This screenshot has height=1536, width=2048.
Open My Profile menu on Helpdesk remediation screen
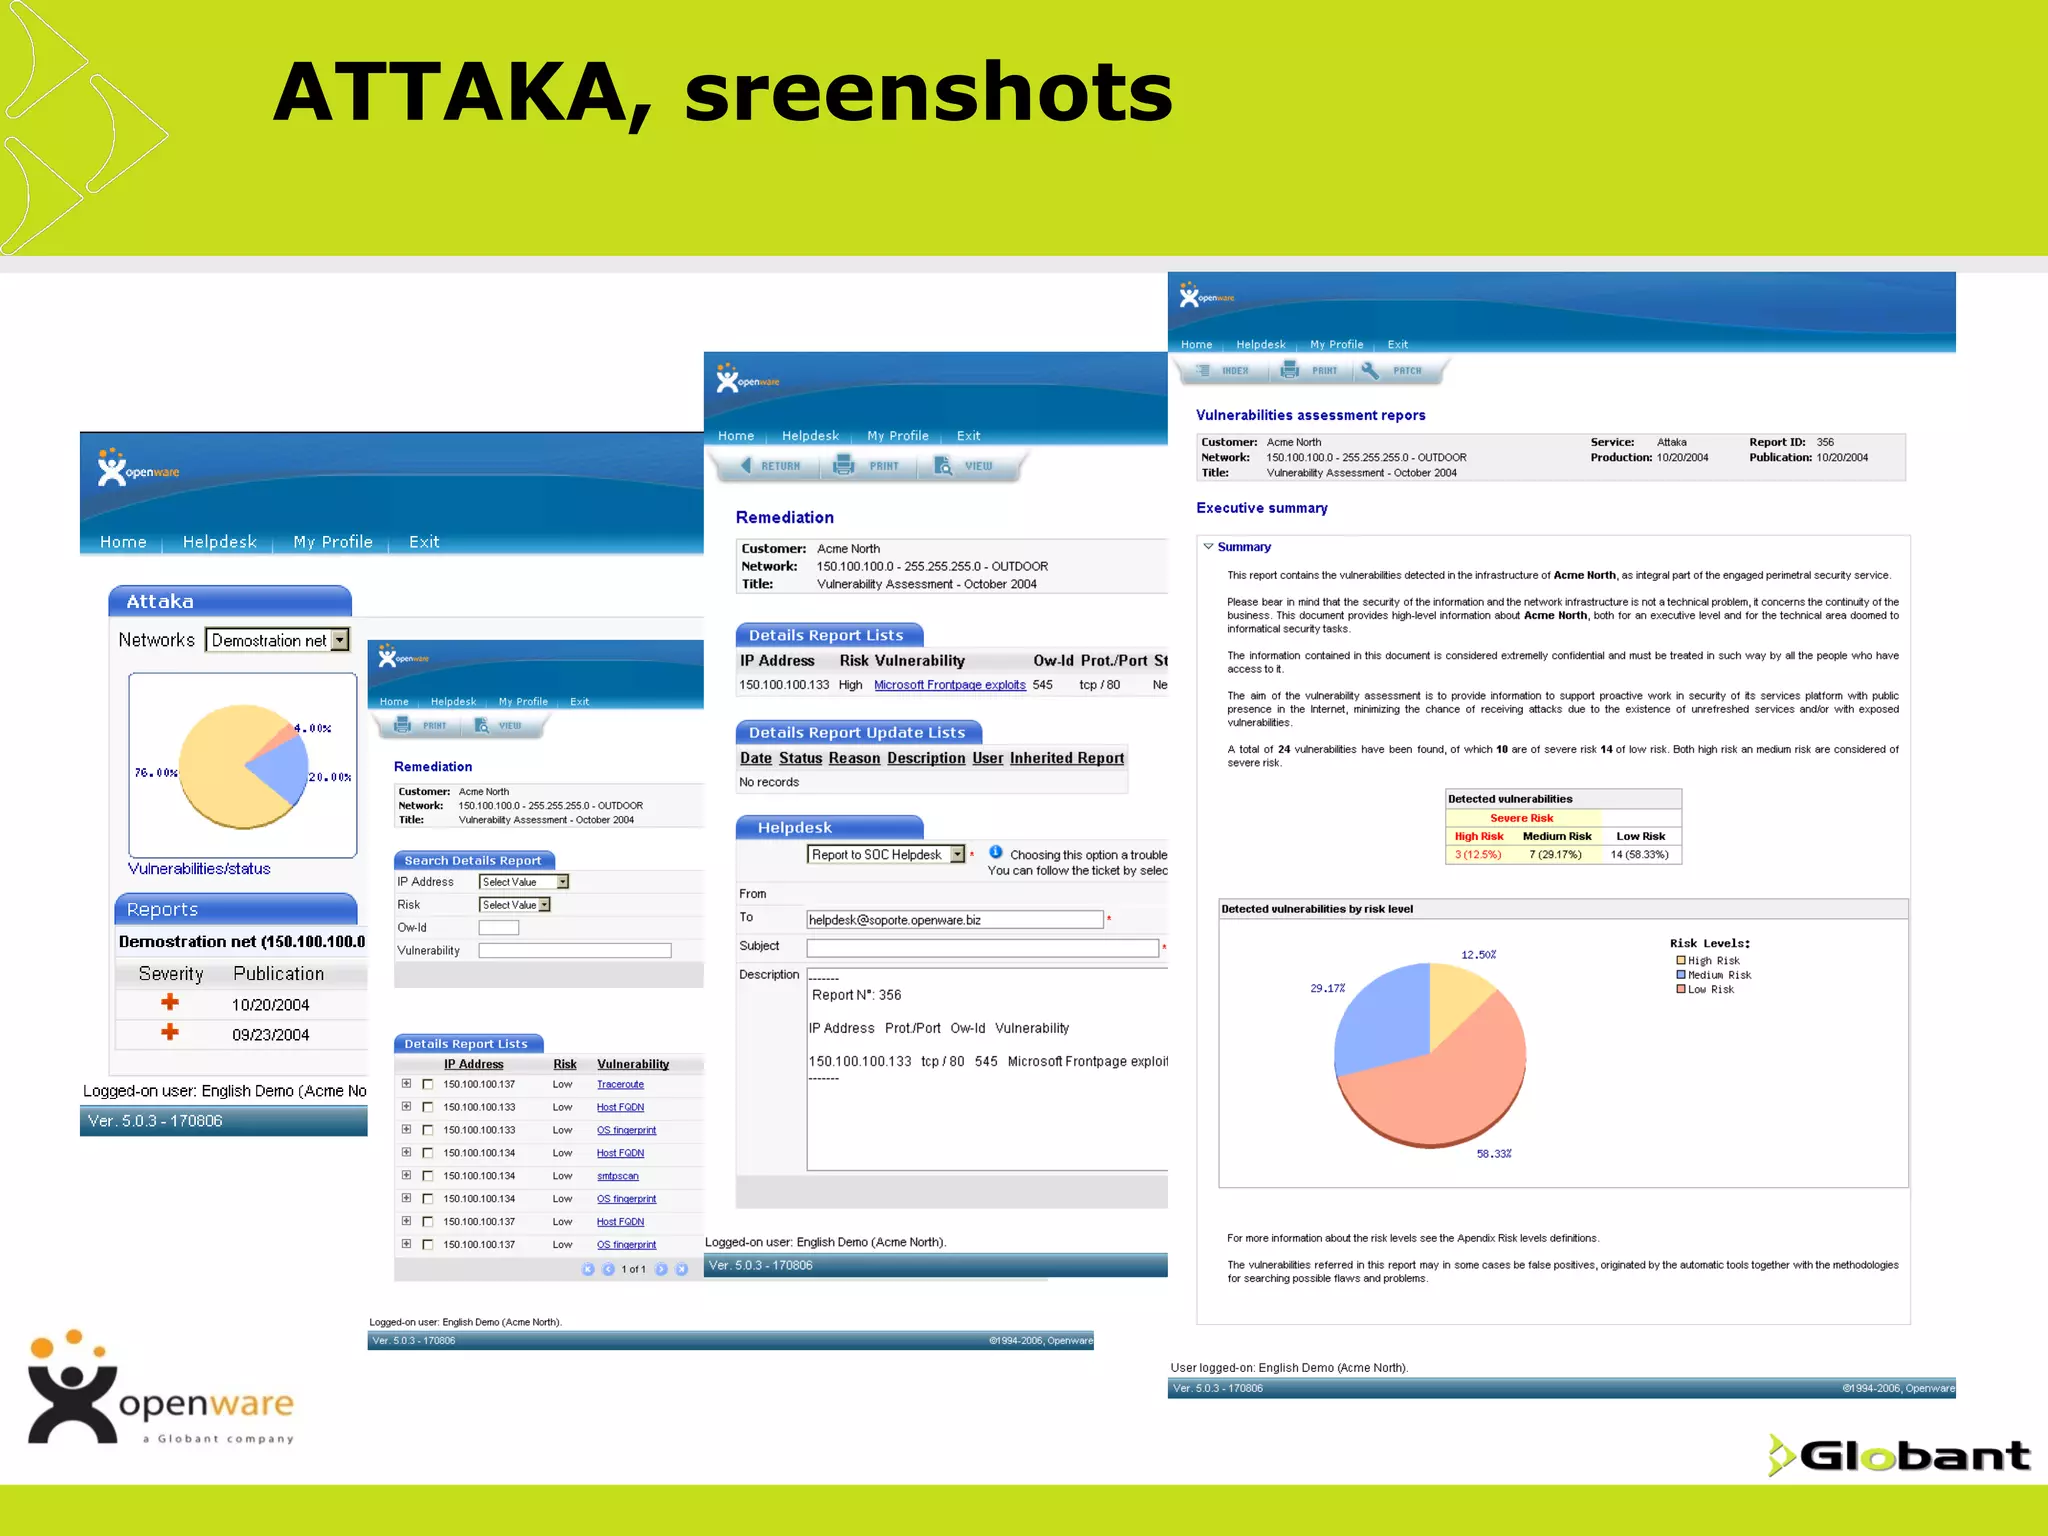point(898,436)
